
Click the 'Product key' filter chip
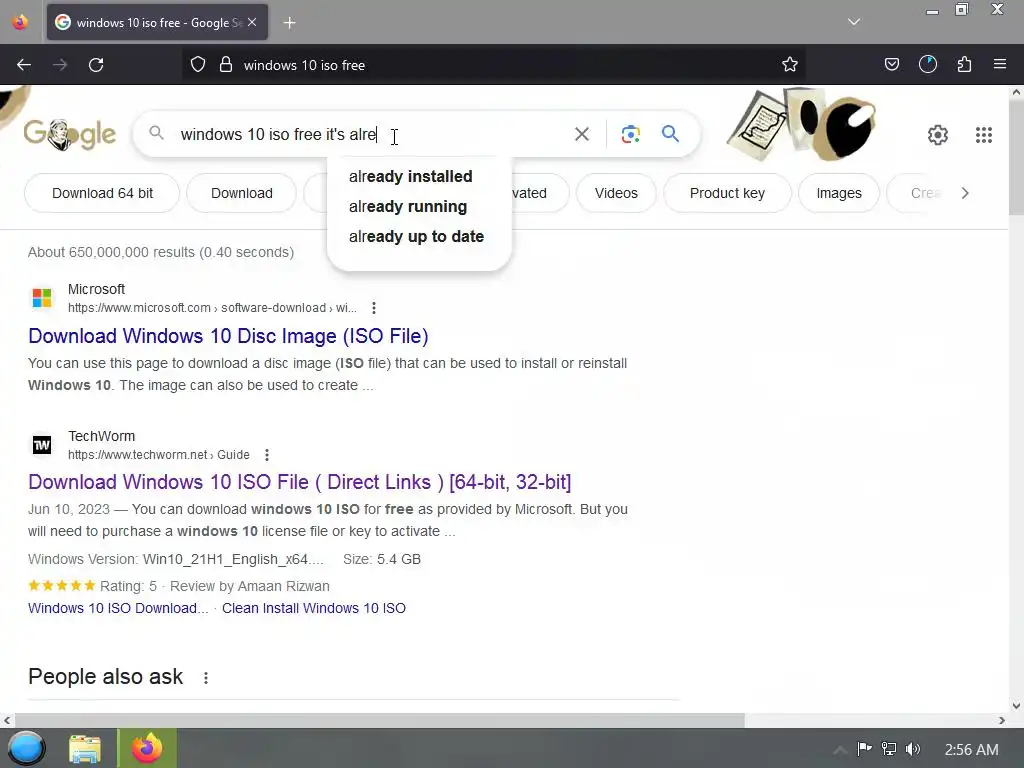click(727, 193)
